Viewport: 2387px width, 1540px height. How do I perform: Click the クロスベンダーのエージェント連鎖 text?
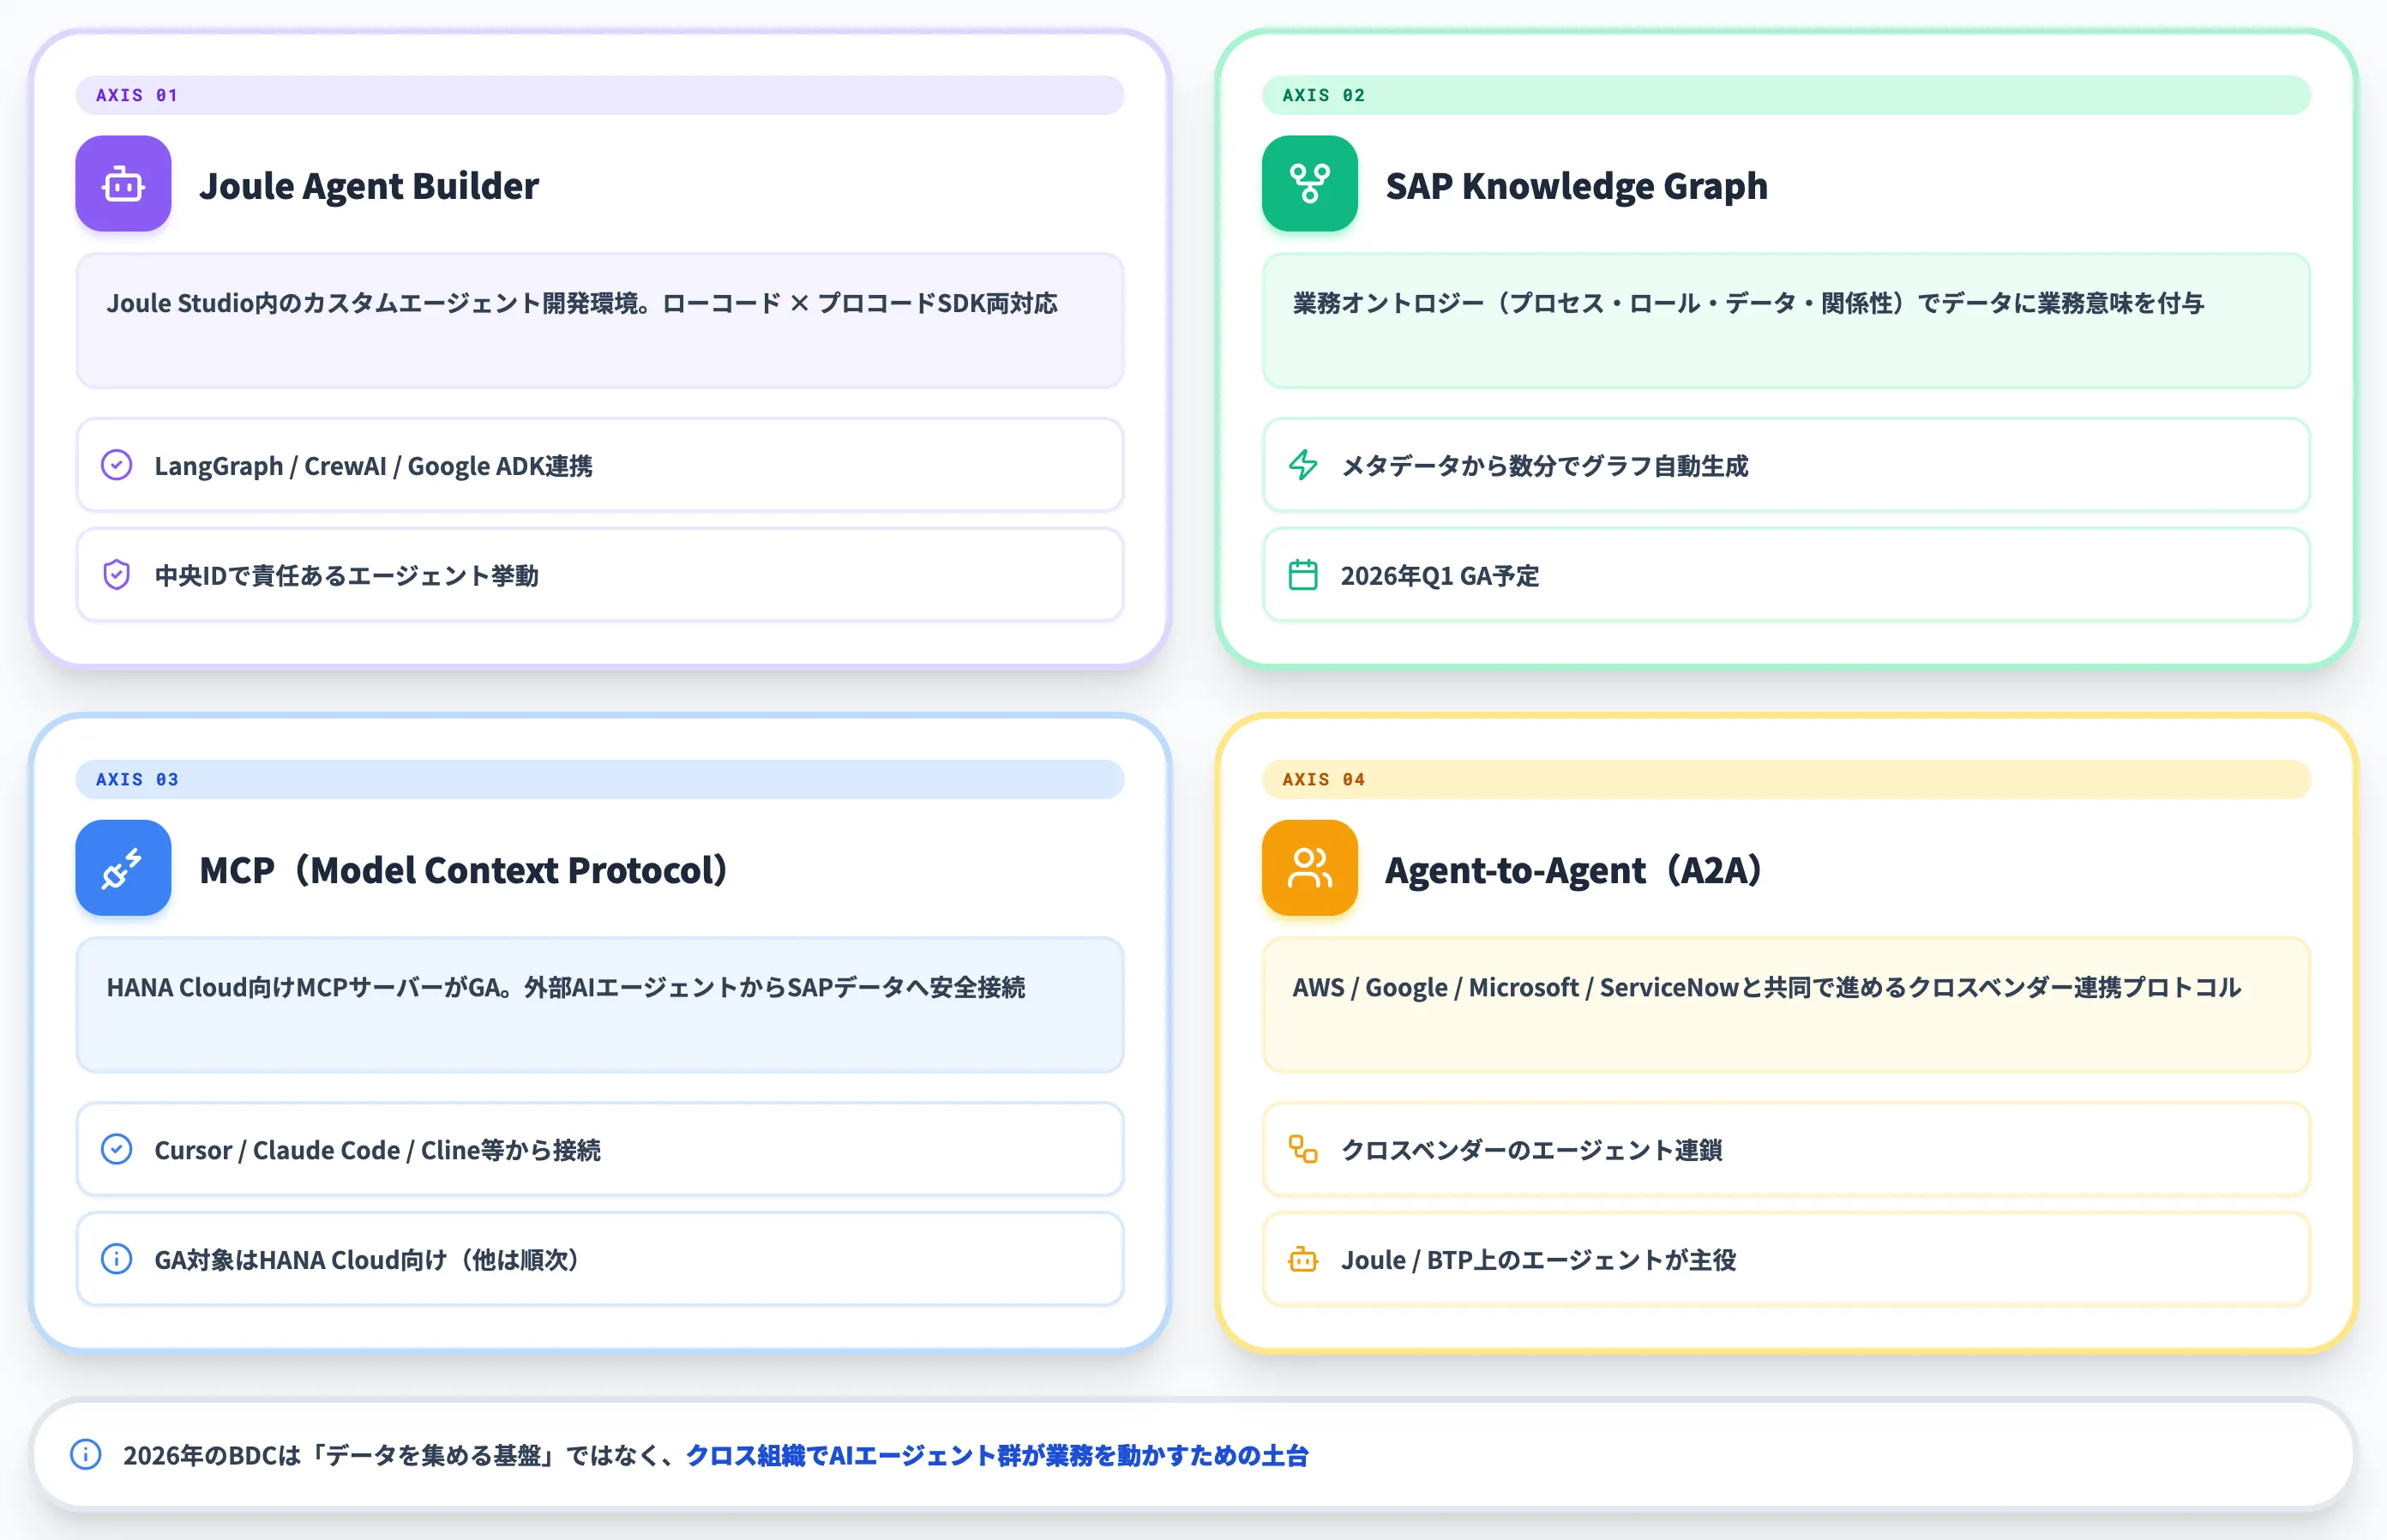1531,1150
